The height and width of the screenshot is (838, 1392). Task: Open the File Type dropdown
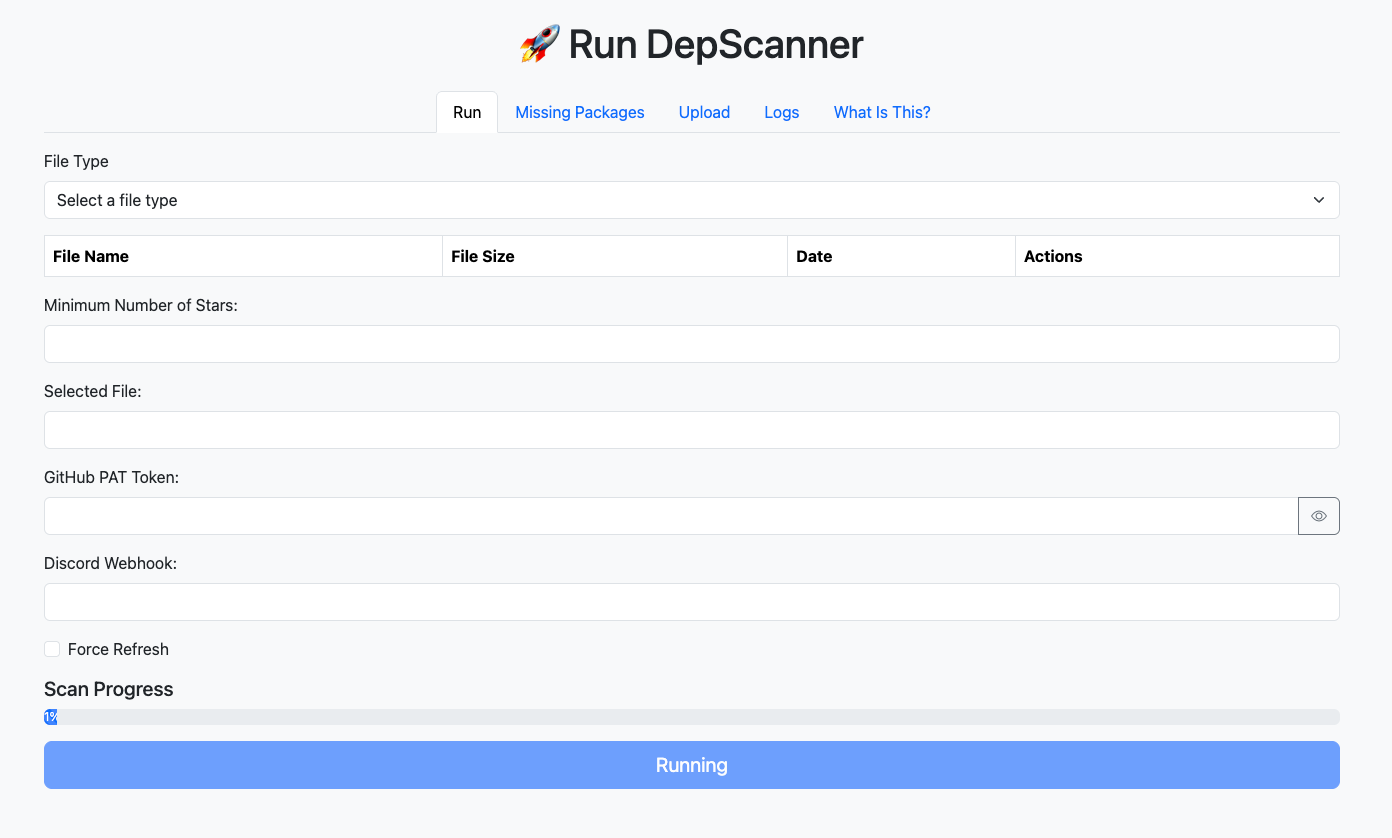(691, 200)
